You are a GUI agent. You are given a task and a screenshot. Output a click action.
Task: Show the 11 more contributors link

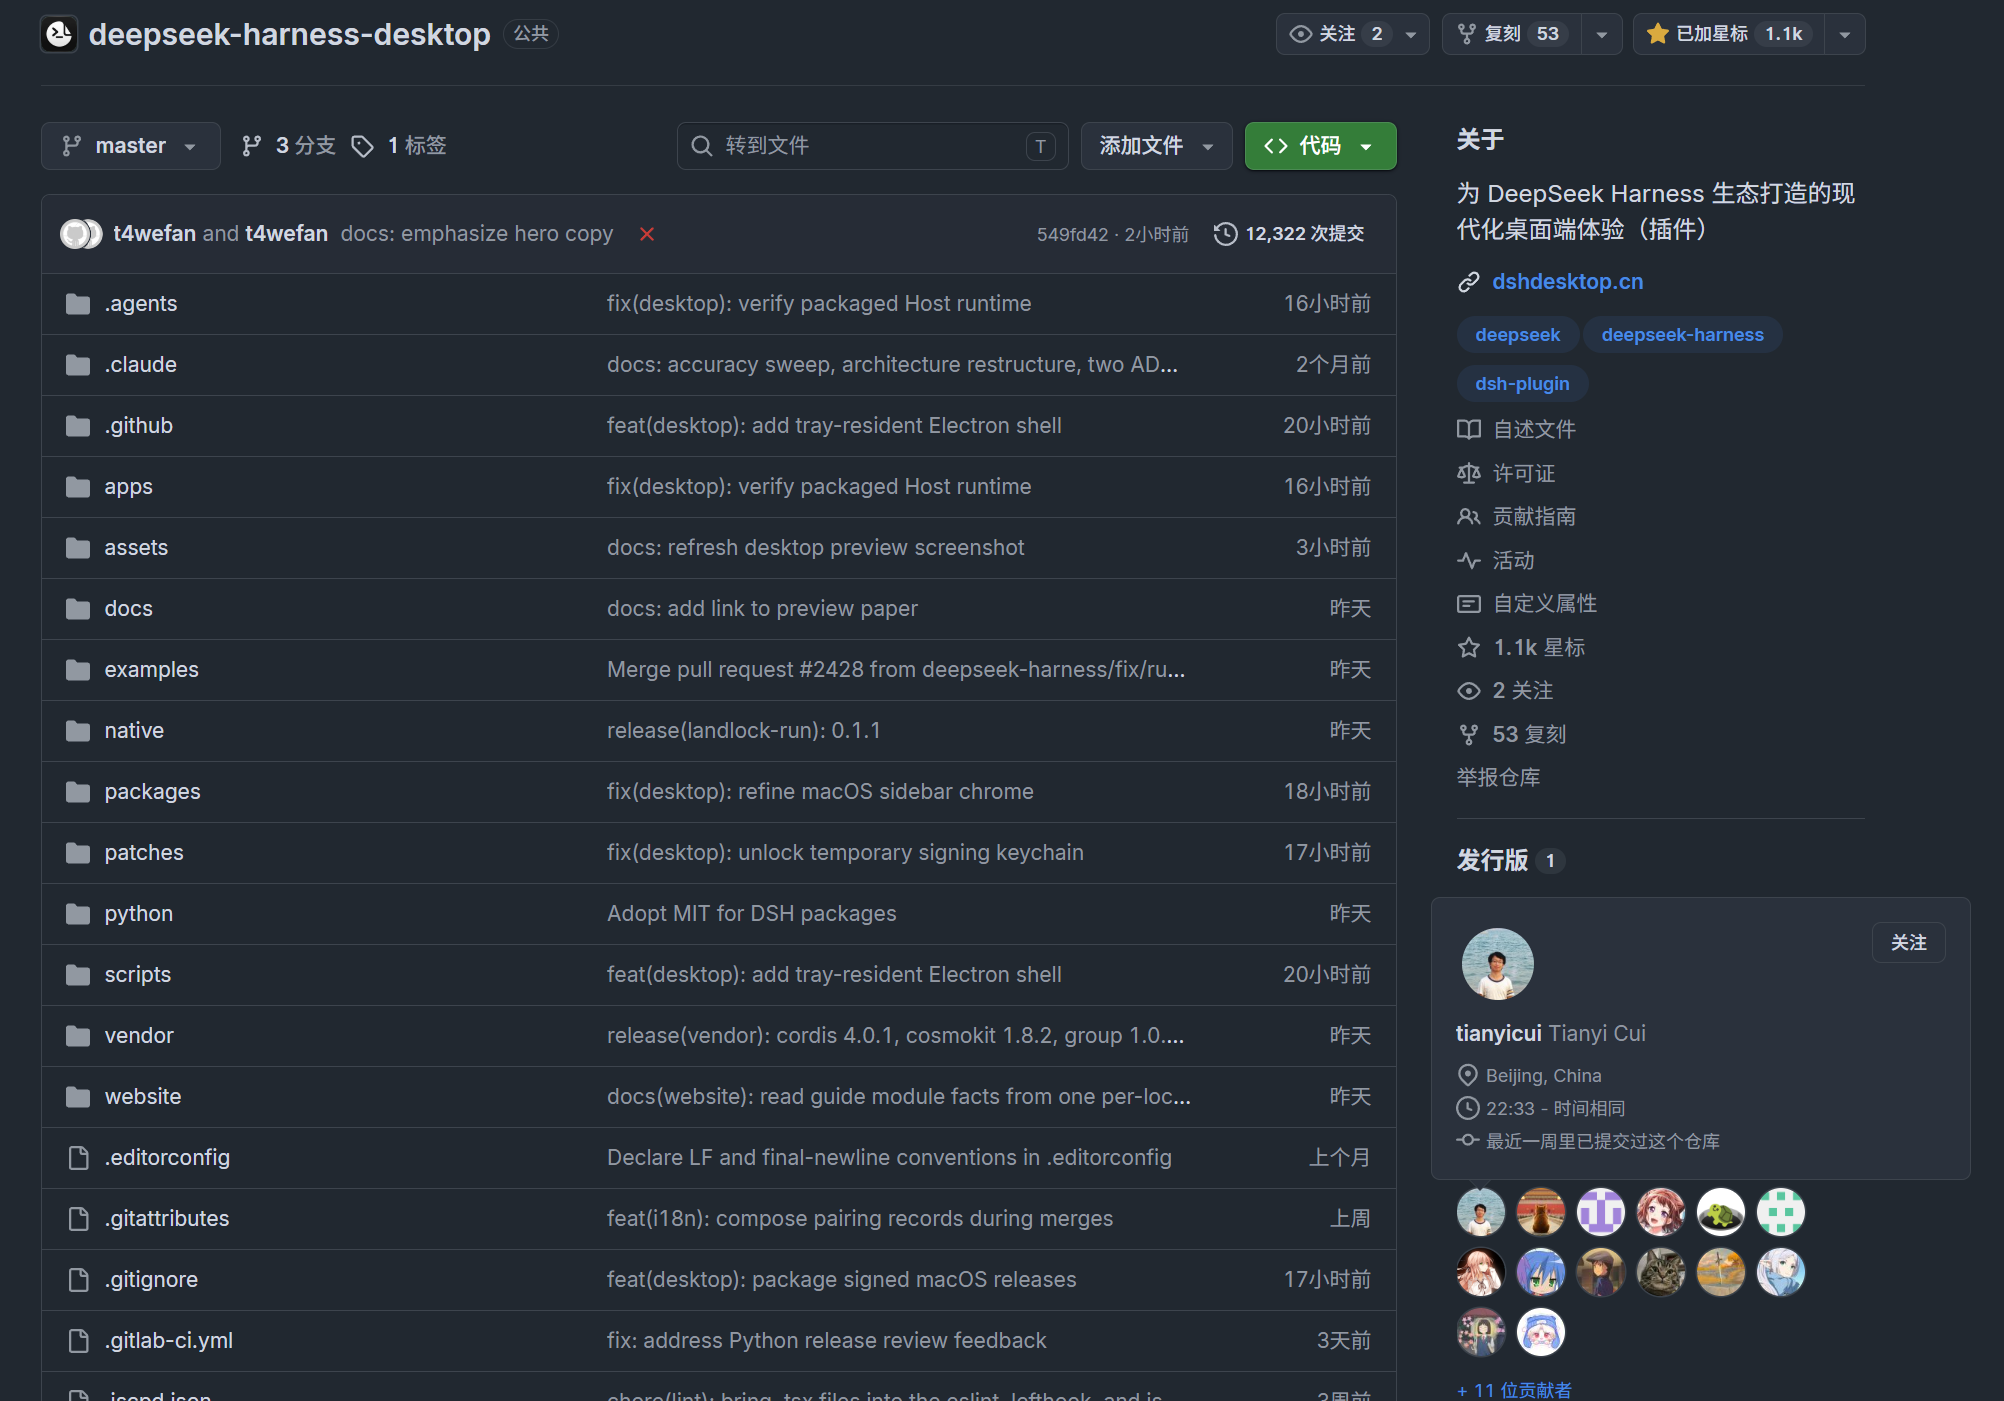coord(1514,1390)
